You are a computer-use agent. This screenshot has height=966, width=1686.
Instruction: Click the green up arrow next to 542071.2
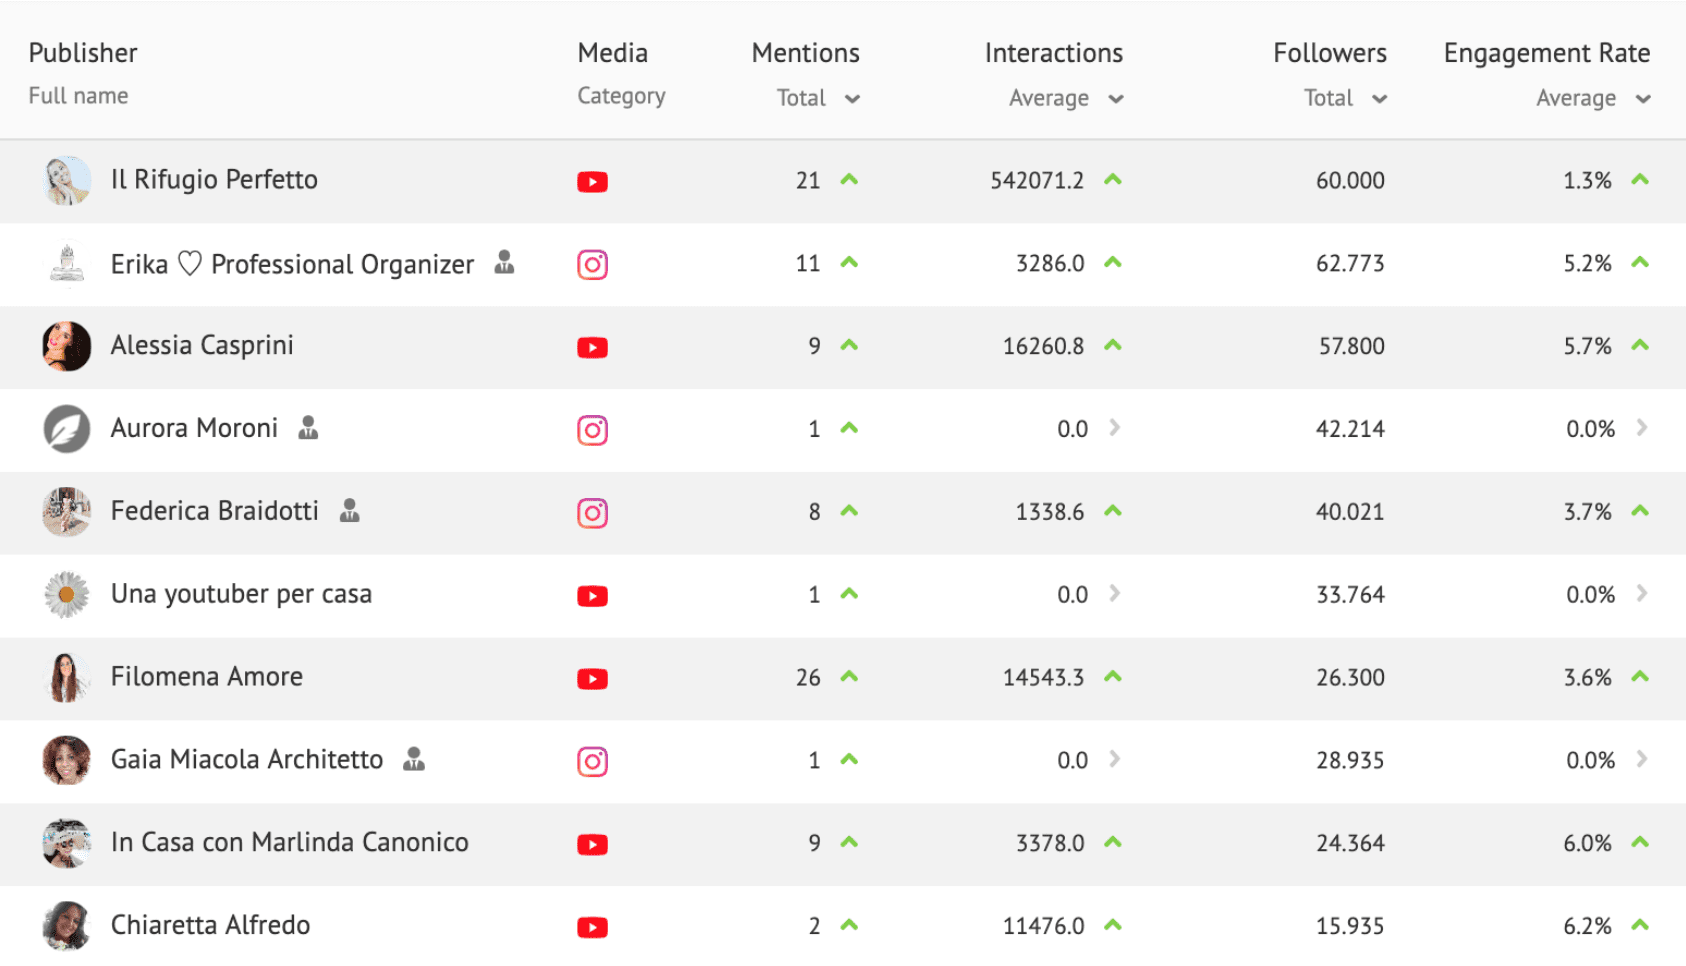click(1113, 180)
